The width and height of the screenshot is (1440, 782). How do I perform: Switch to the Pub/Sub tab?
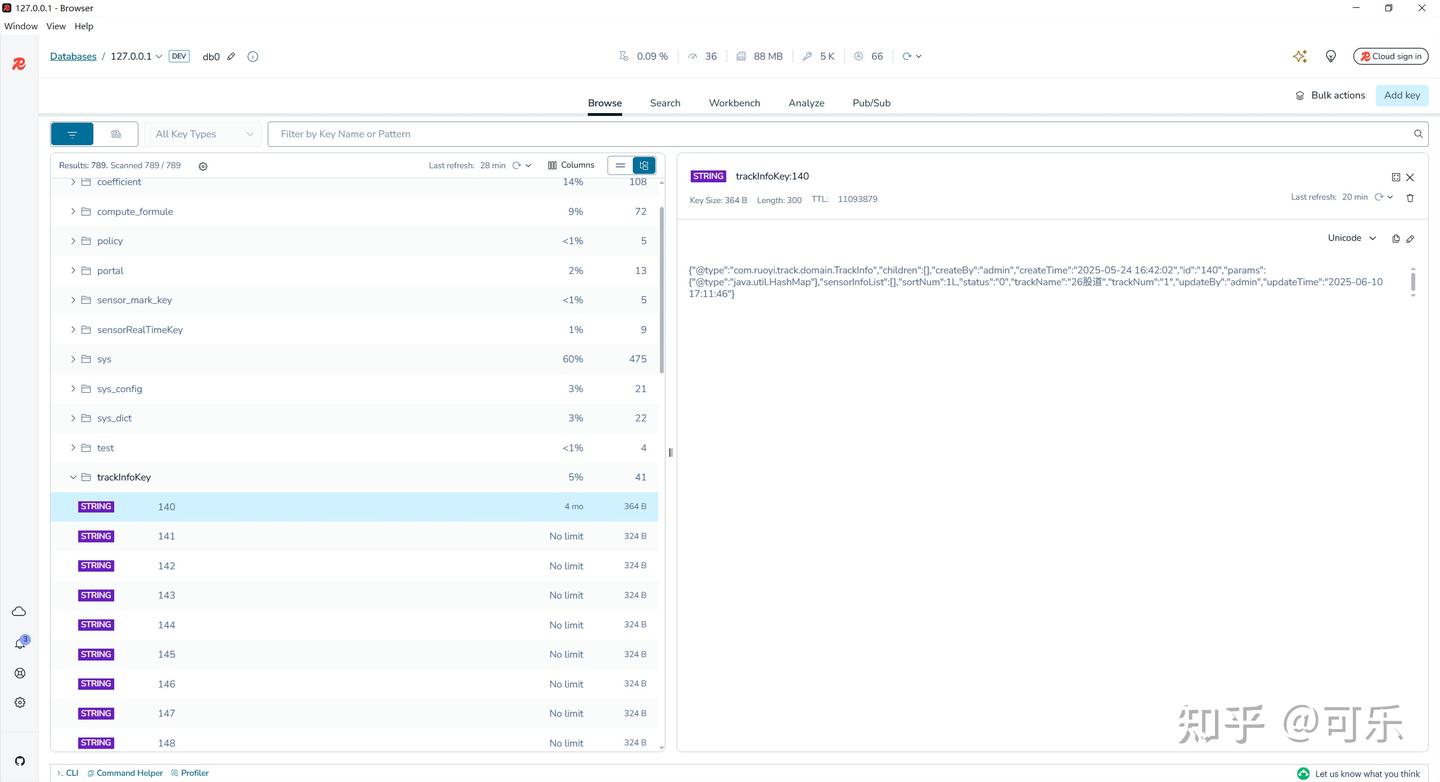[871, 103]
